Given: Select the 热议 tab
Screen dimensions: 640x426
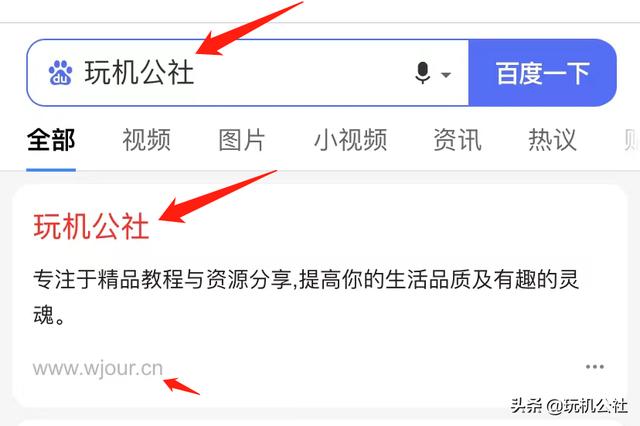Looking at the screenshot, I should [x=552, y=140].
